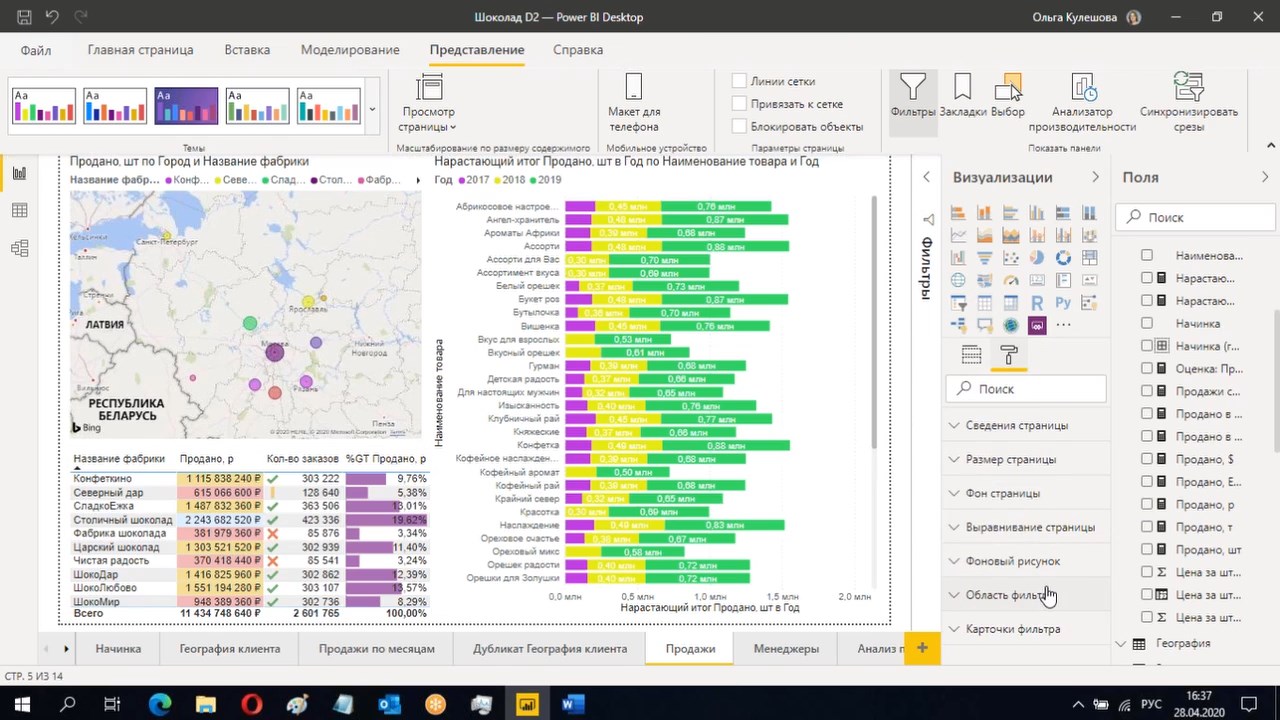Select the table visual icon

[984, 303]
